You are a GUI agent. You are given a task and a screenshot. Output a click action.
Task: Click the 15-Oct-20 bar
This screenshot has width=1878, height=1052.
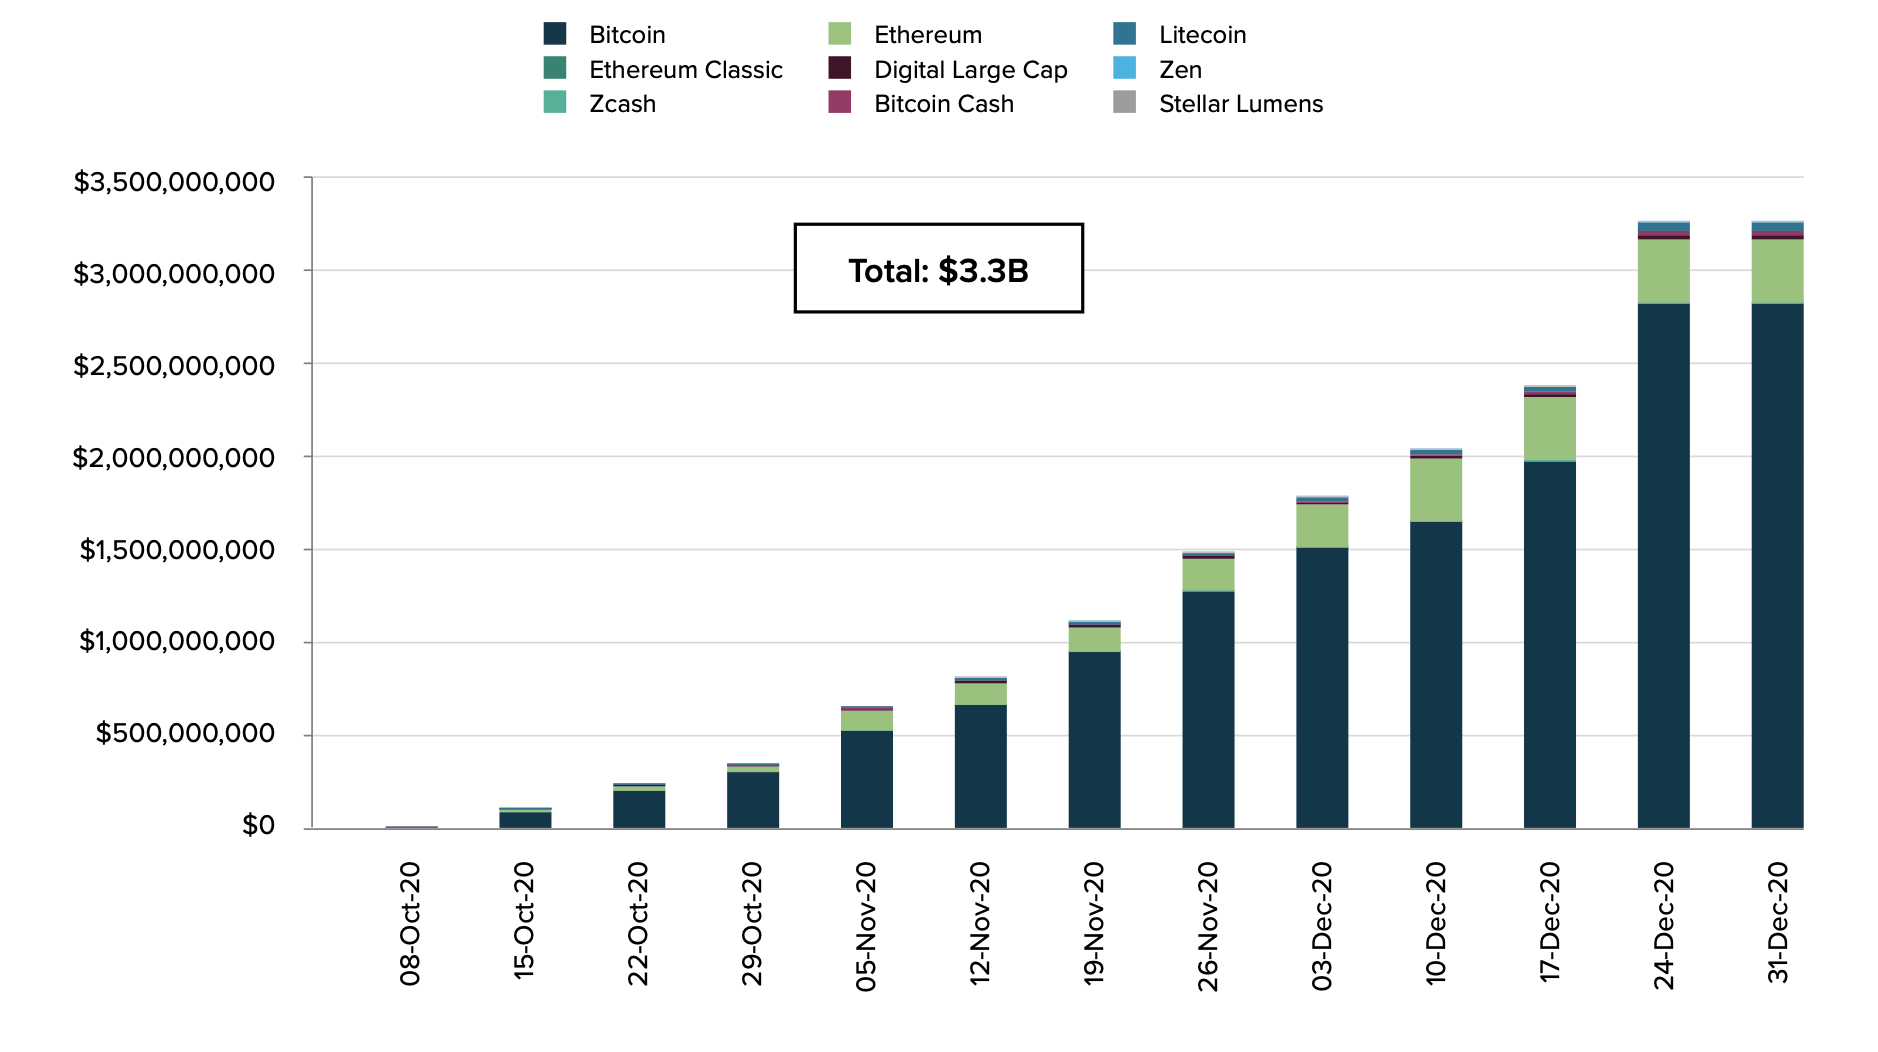[525, 819]
